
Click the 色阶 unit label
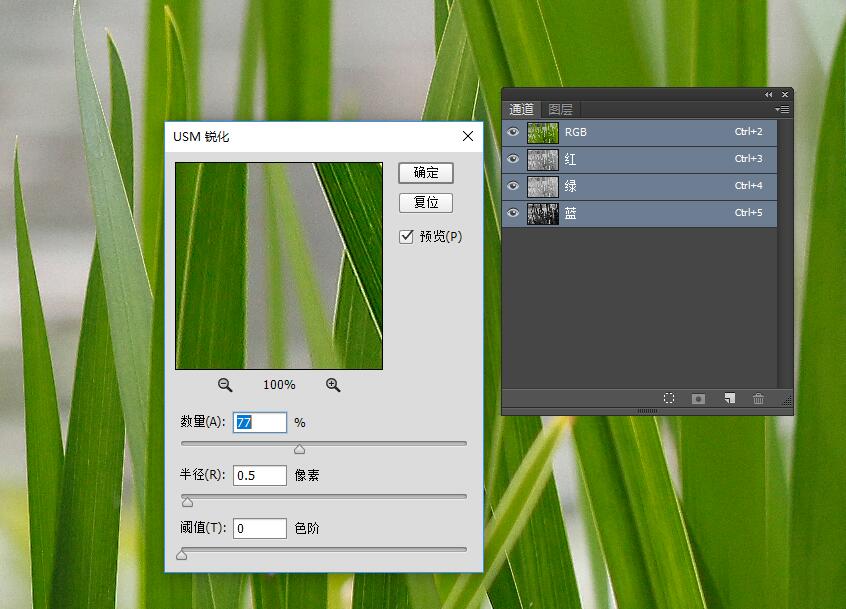coord(307,528)
